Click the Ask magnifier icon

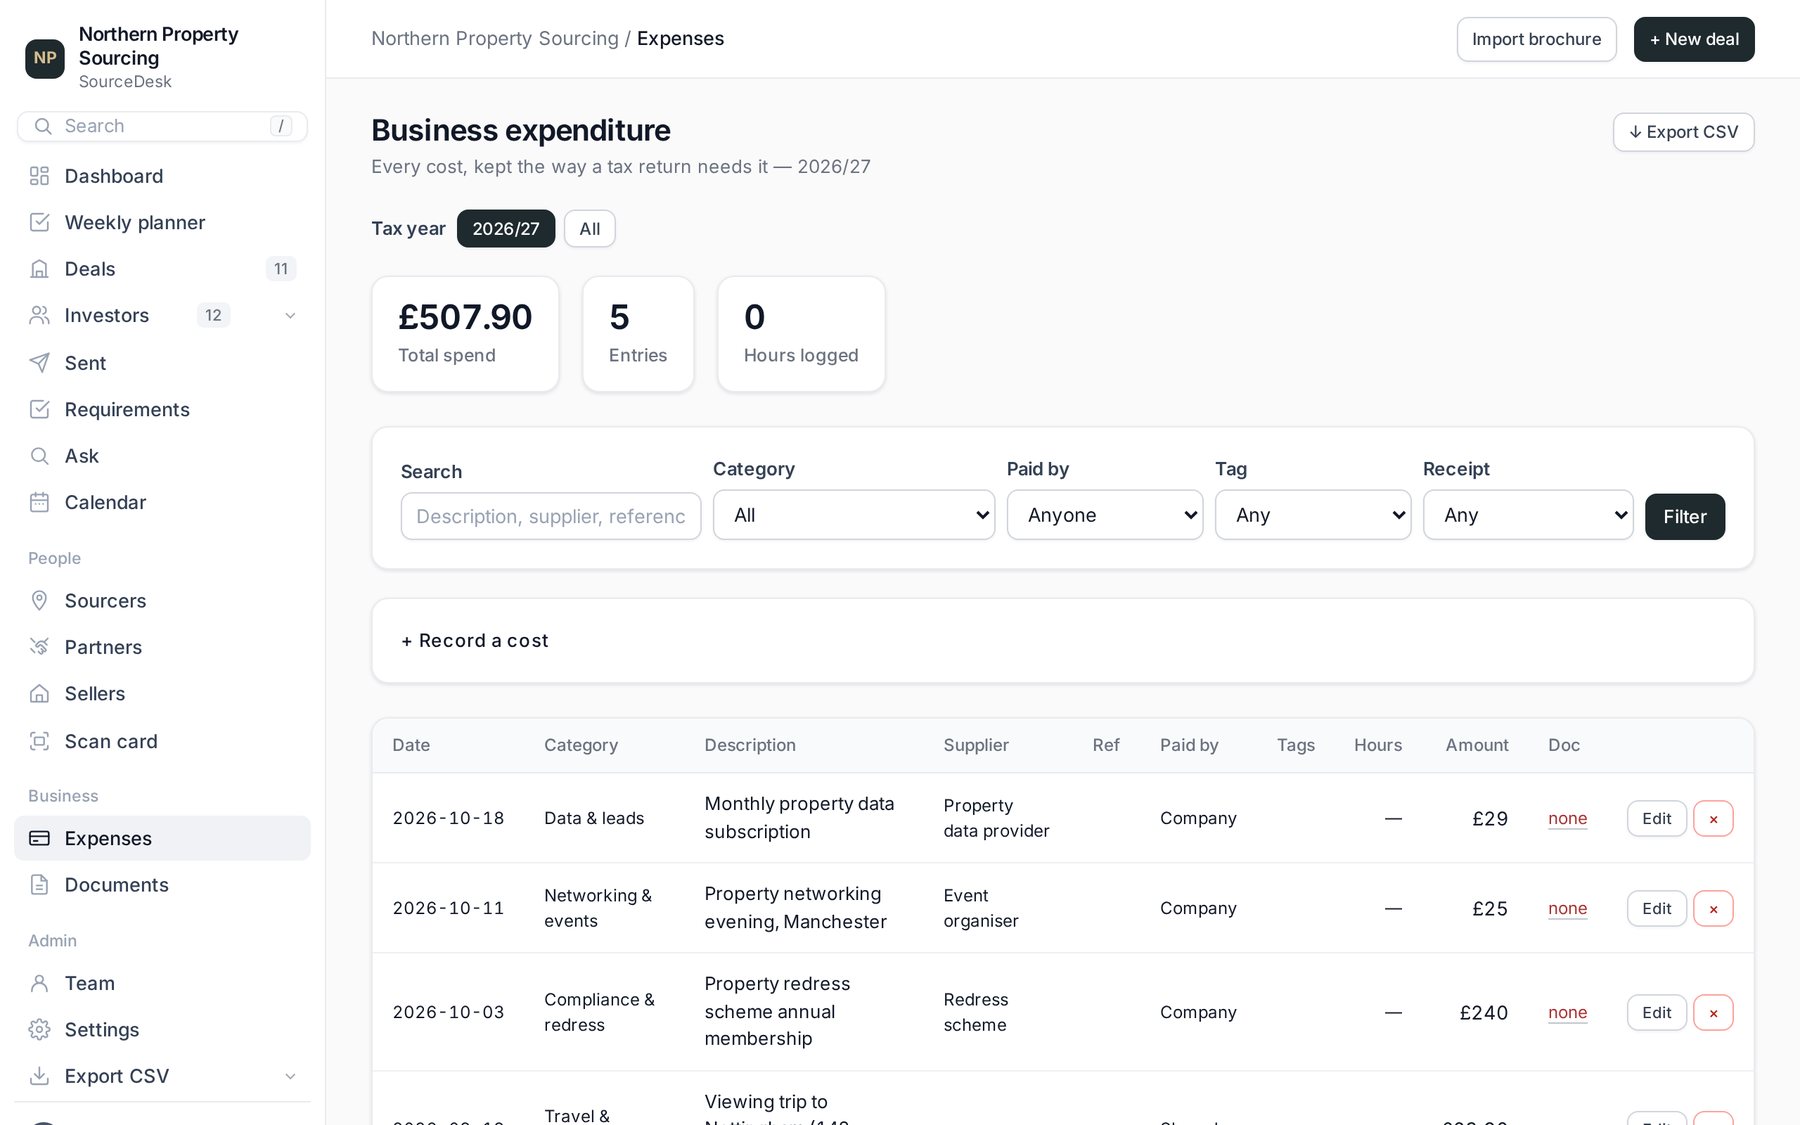tap(39, 456)
